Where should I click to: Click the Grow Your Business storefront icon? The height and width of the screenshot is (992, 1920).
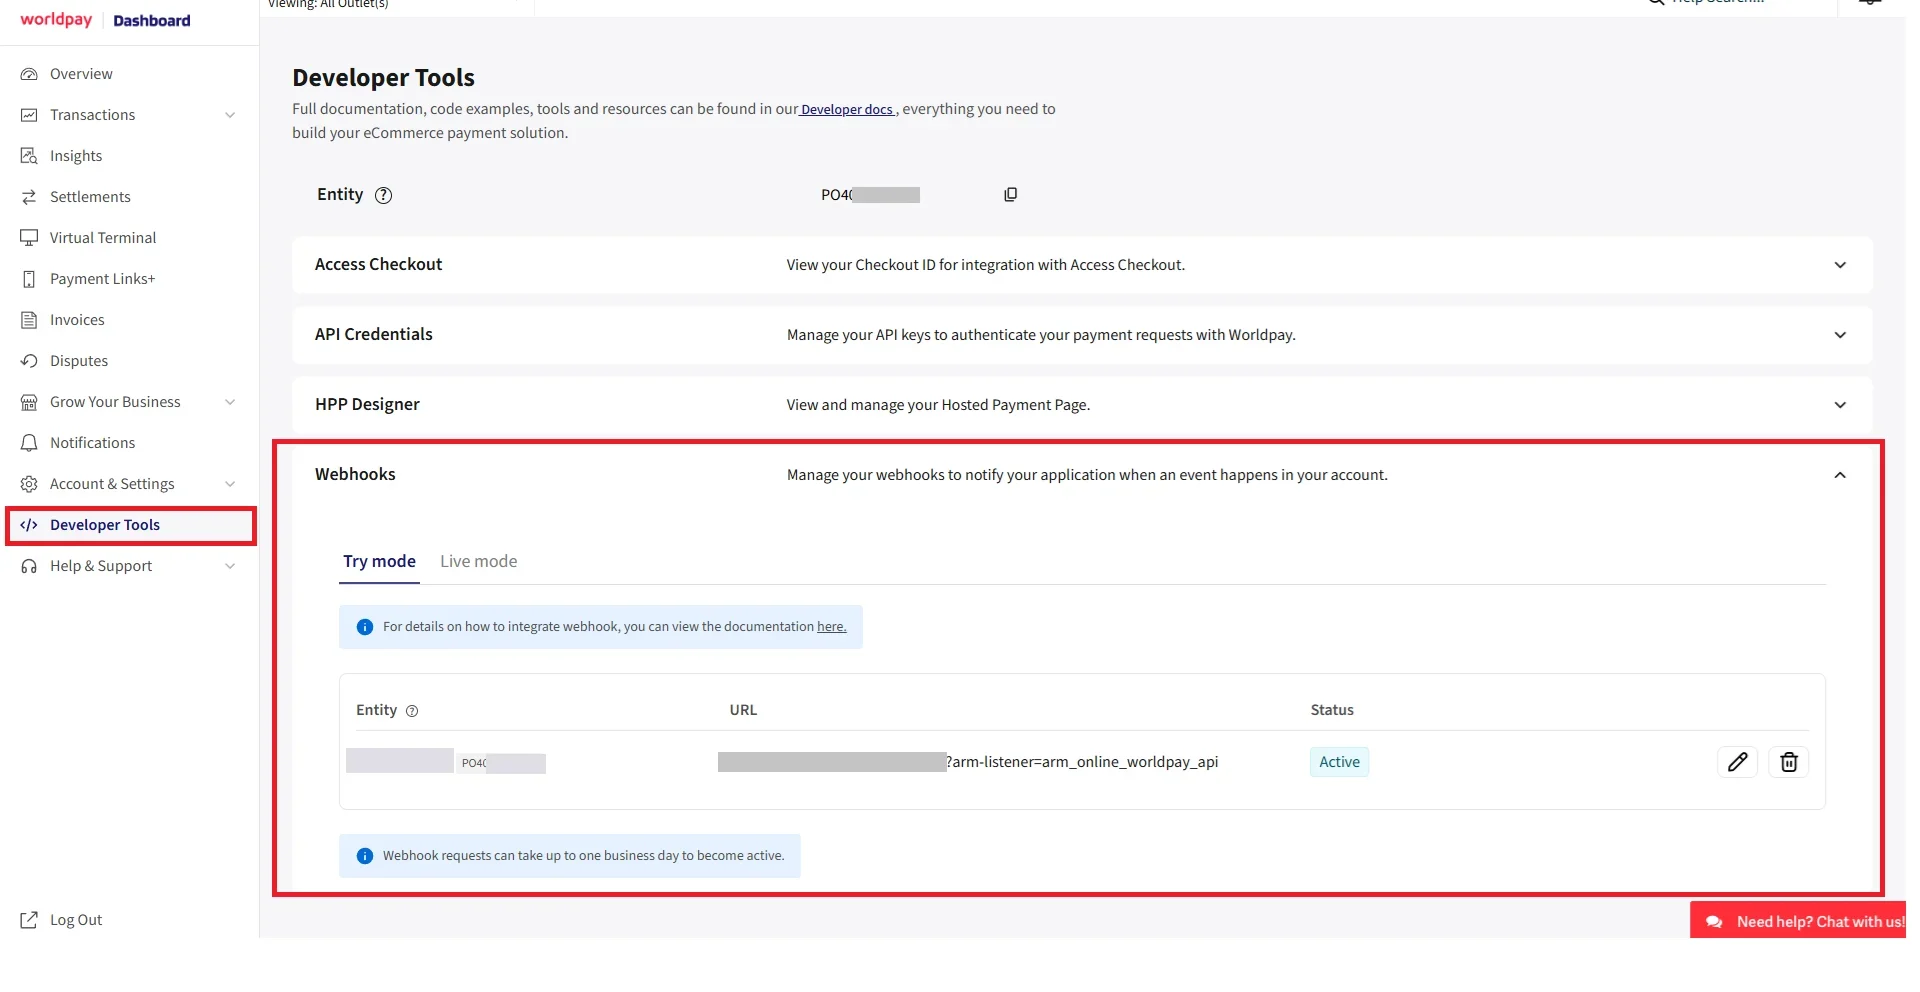29,402
